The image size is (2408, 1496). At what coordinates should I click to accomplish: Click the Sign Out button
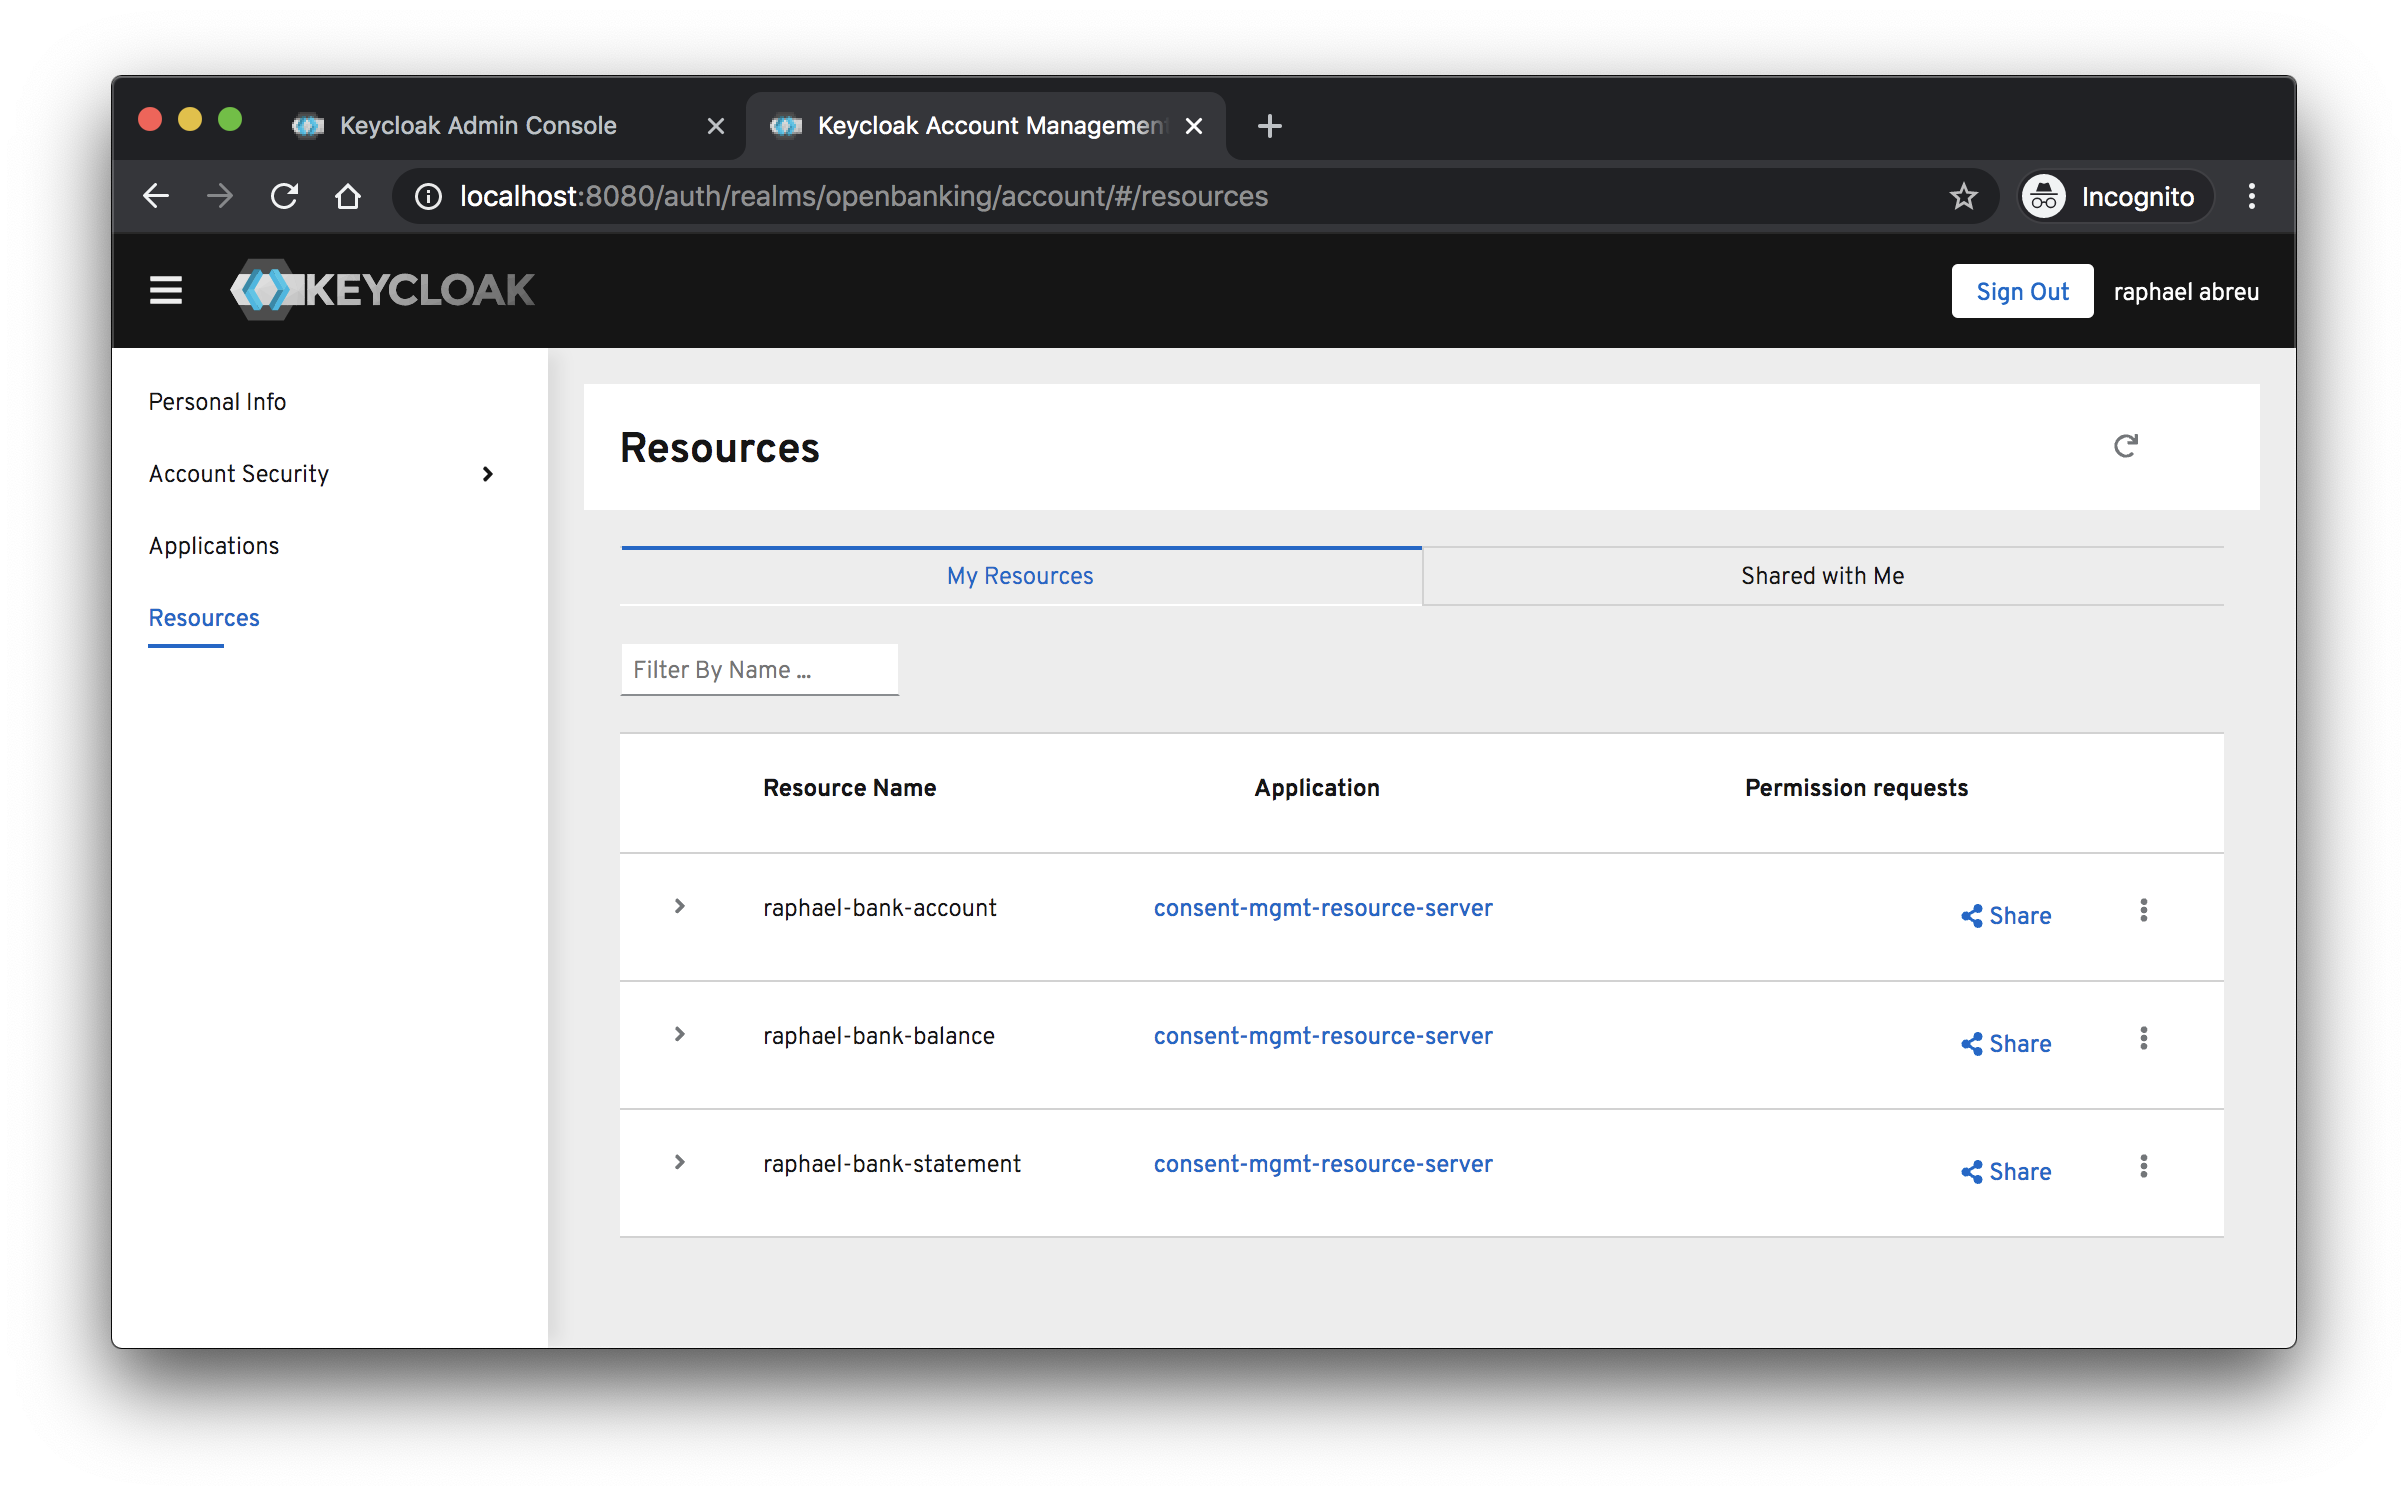(2021, 291)
